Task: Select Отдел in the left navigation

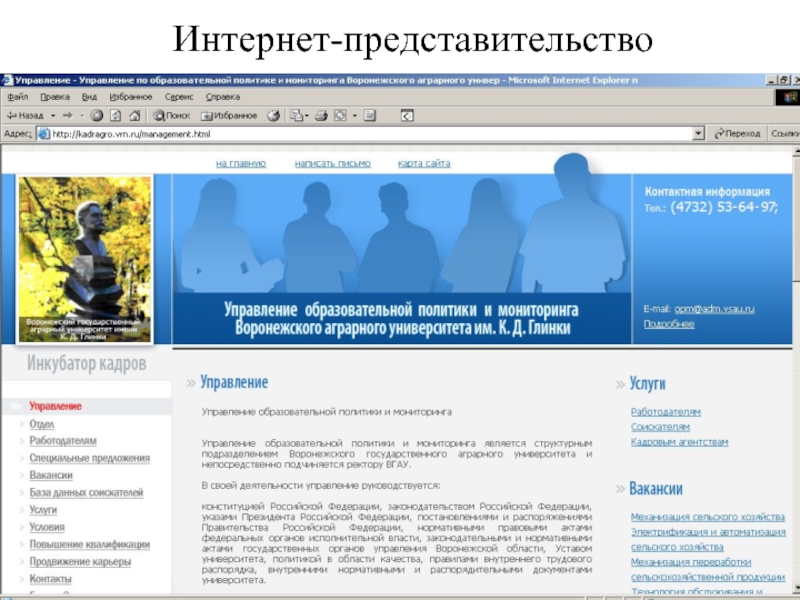Action: [42, 424]
